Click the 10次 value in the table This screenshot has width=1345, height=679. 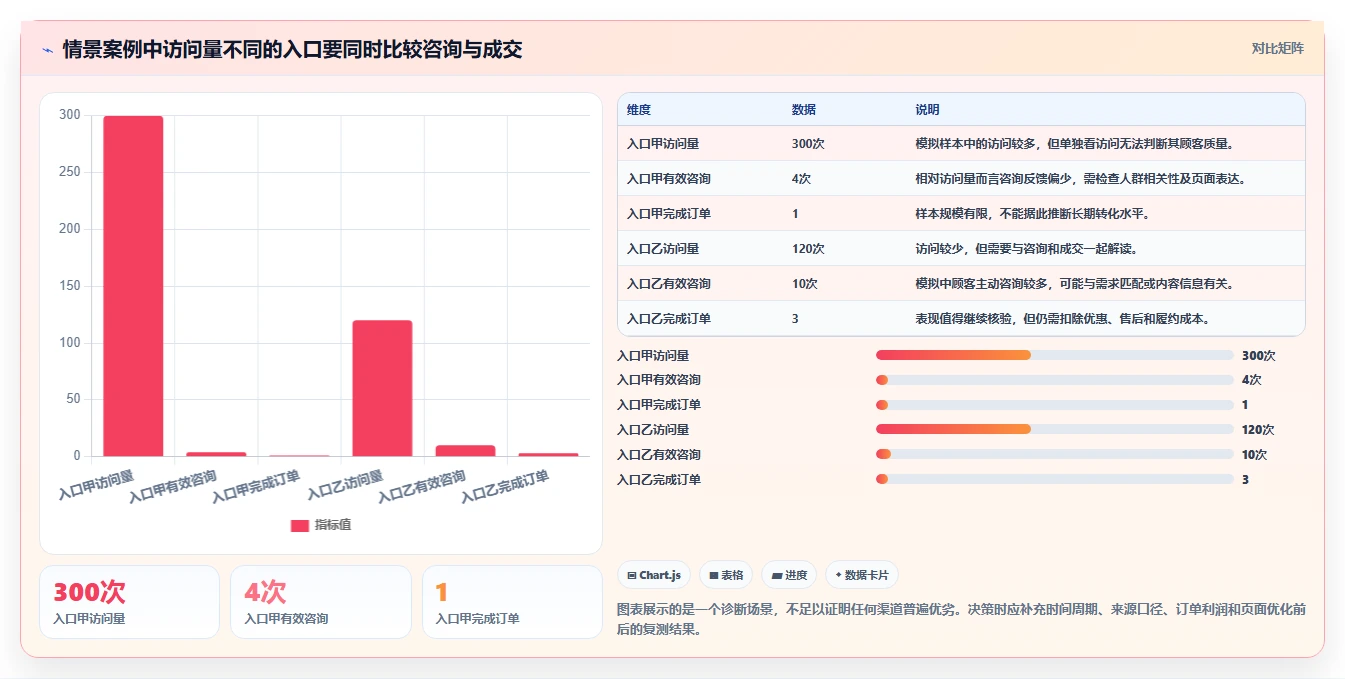click(805, 284)
